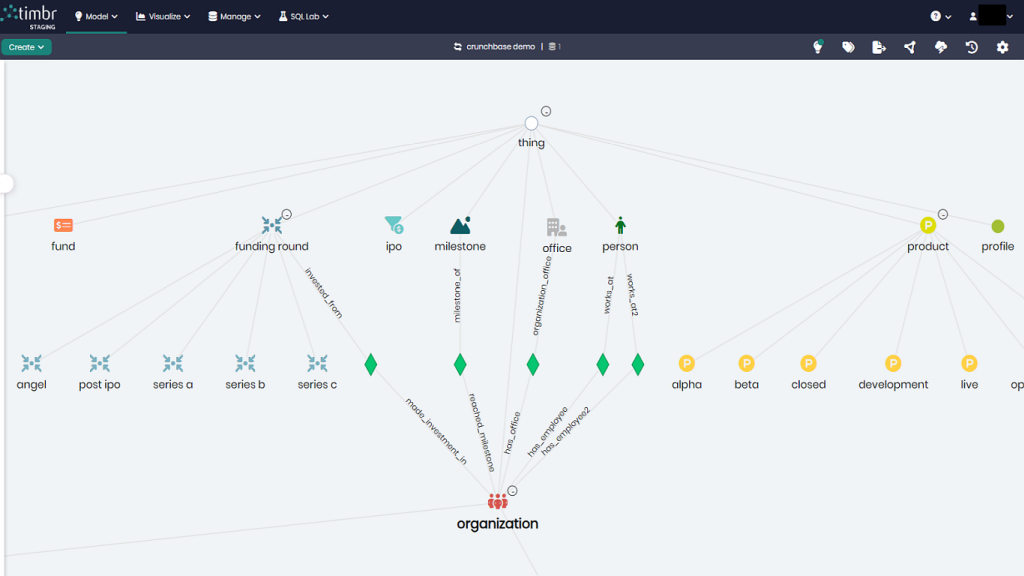This screenshot has height=576, width=1024.
Task: Select the beta product node
Action: (746, 363)
